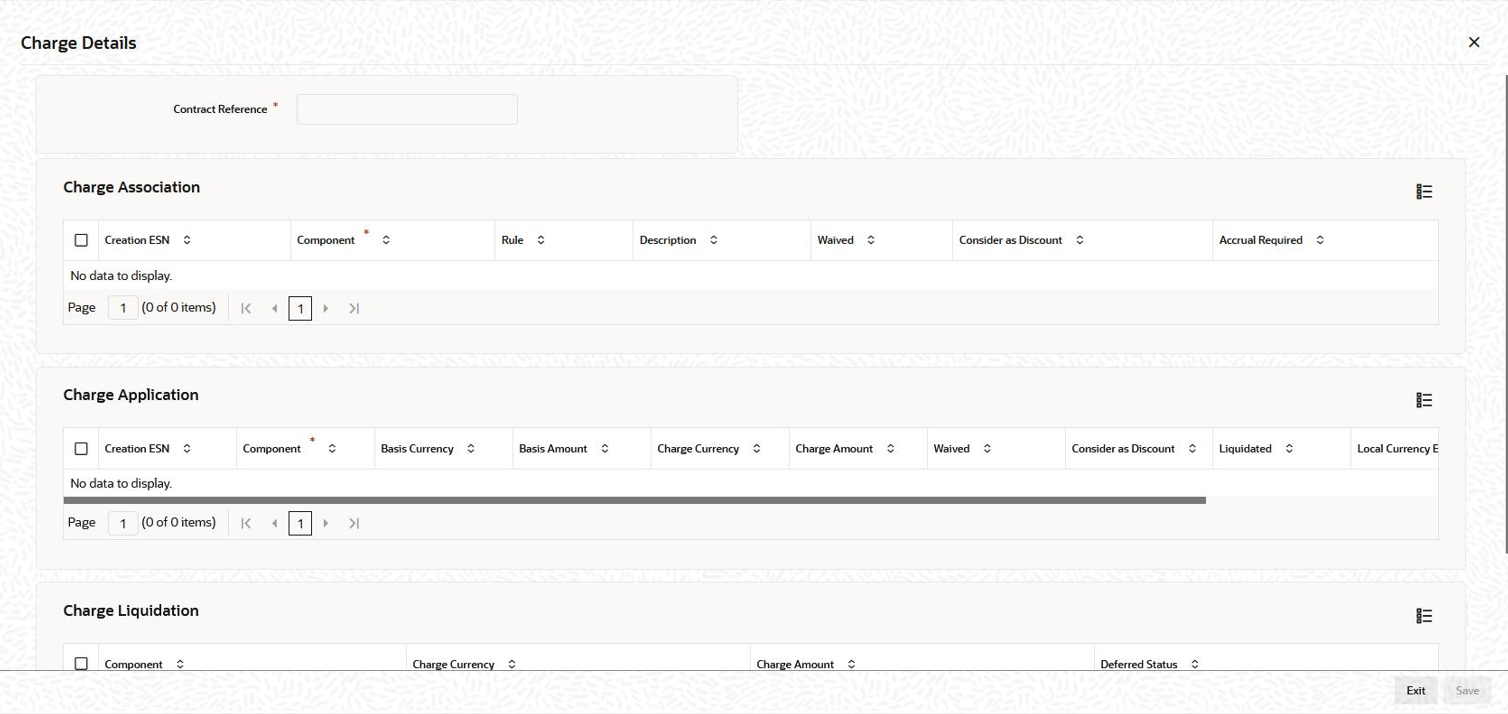Click the Charge Application section heading
The height and width of the screenshot is (714, 1508).
coord(131,395)
